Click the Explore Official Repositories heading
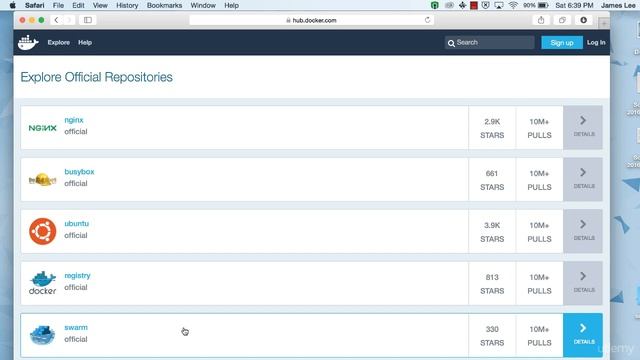640x360 pixels. point(96,77)
